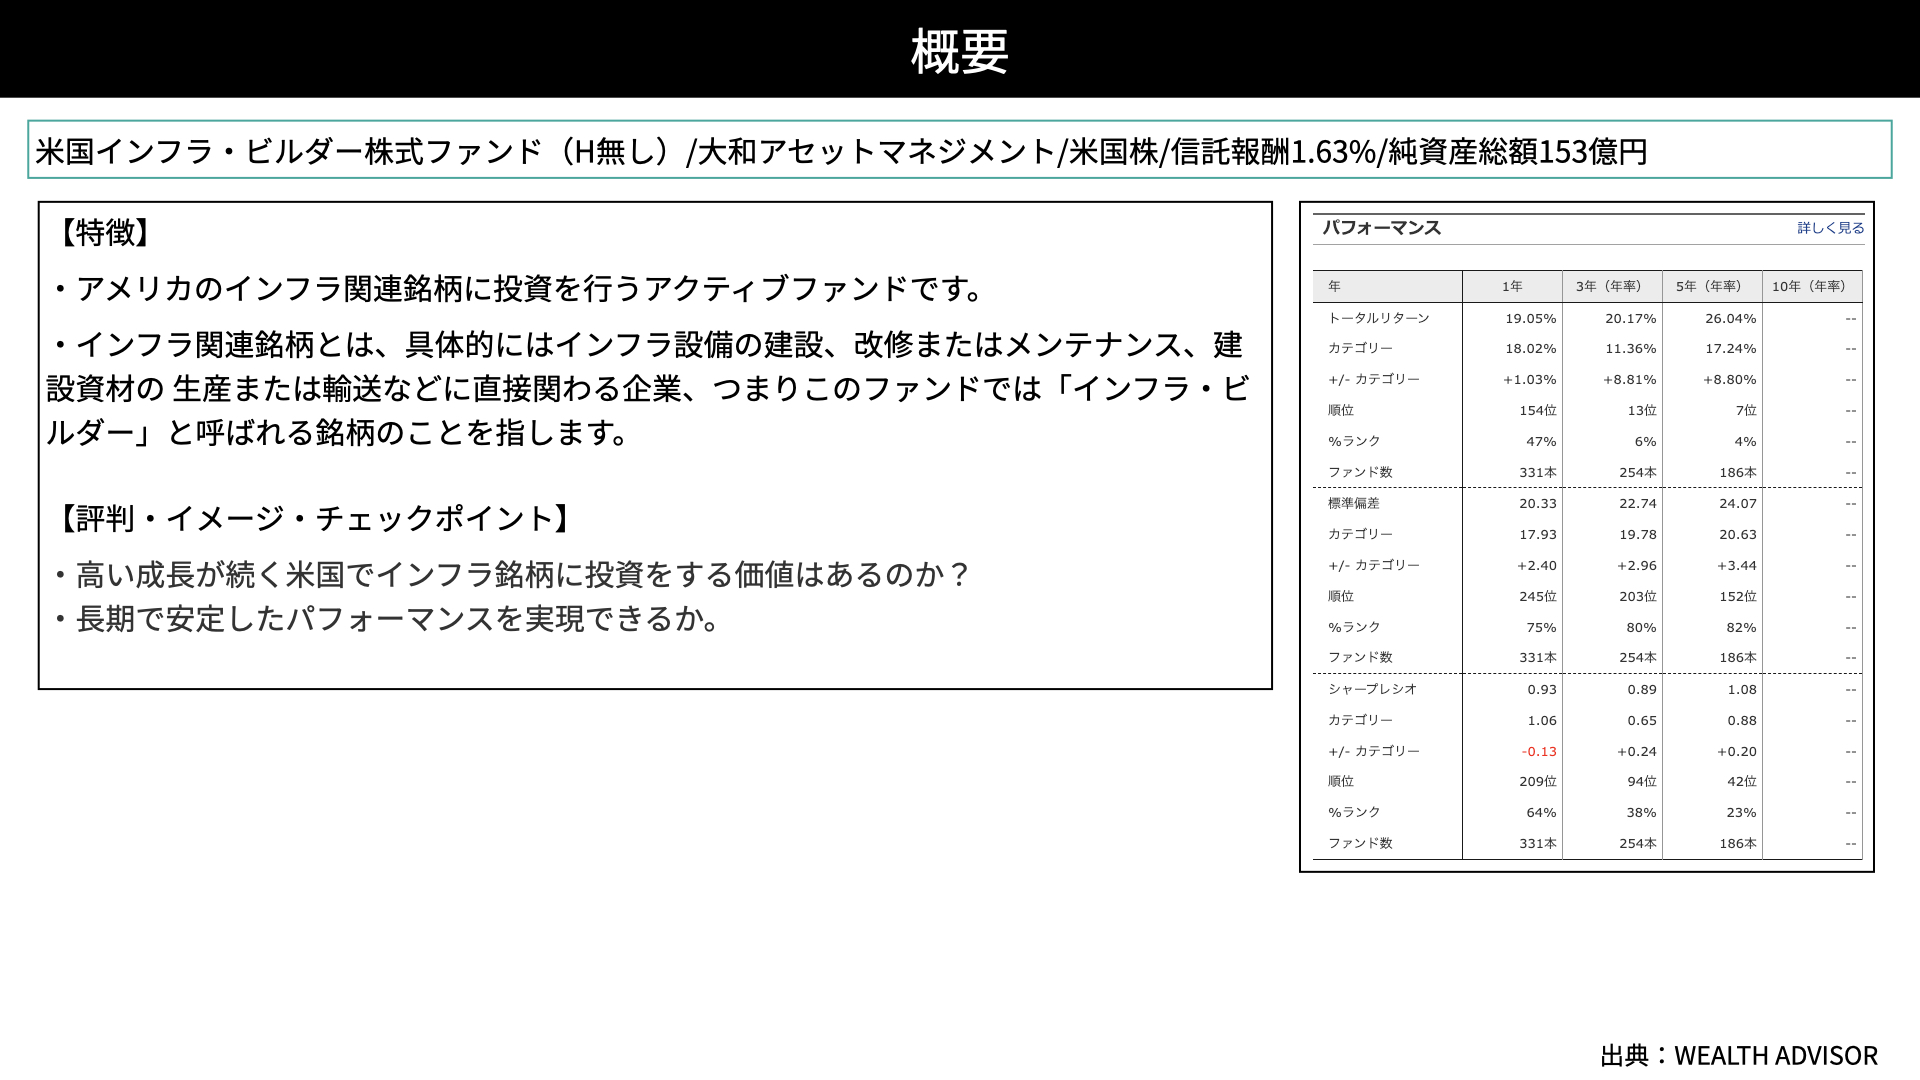The height and width of the screenshot is (1080, 1920).
Task: Click the 82% percent rank value
Action: (x=1741, y=628)
